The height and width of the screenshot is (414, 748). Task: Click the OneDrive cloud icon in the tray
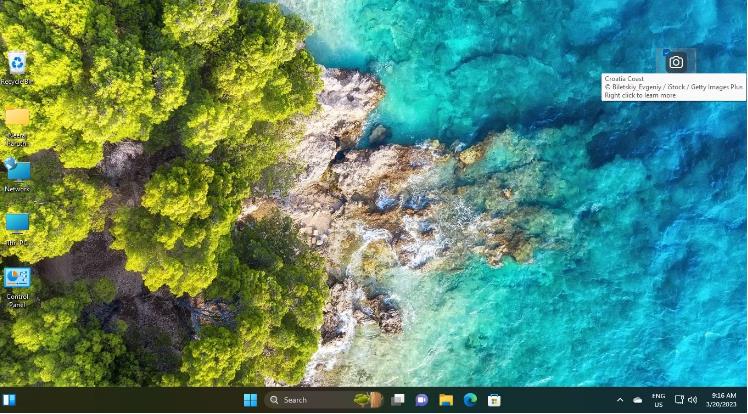click(638, 400)
